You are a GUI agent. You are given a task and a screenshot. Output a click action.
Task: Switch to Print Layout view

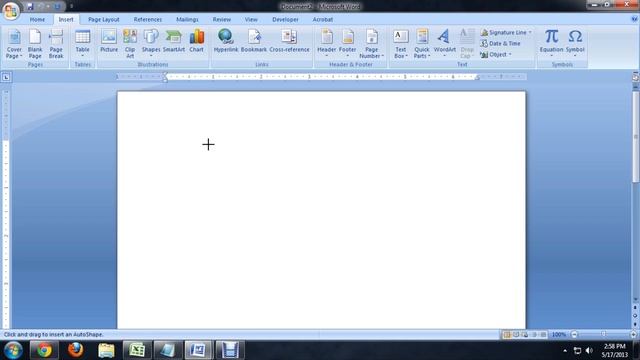click(507, 335)
